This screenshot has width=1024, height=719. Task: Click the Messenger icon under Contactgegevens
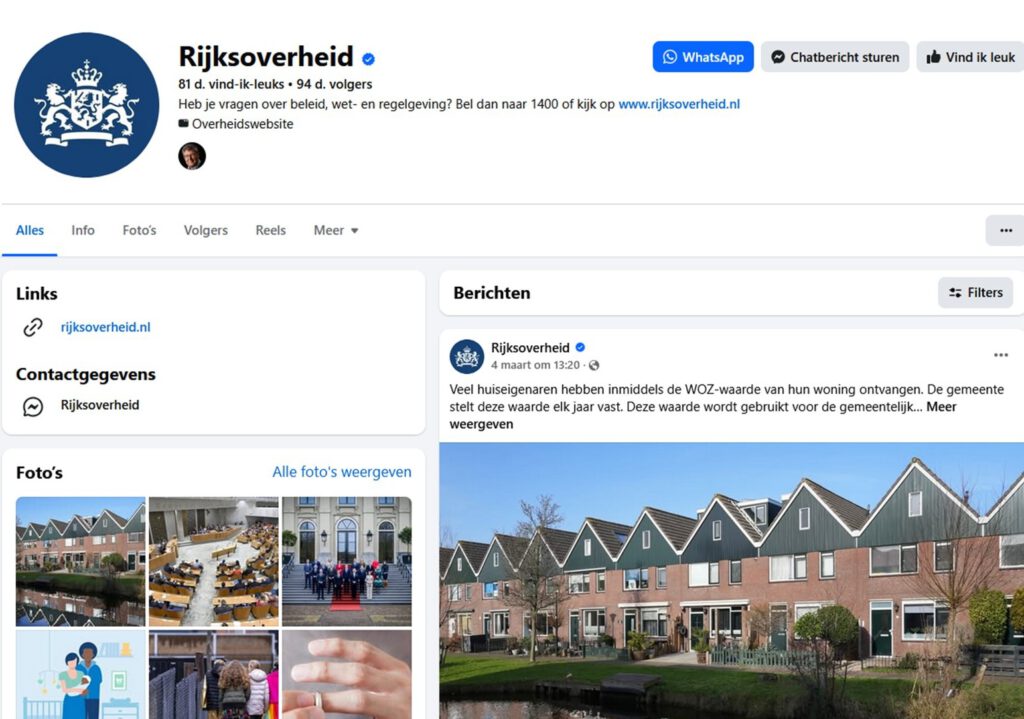tap(33, 406)
